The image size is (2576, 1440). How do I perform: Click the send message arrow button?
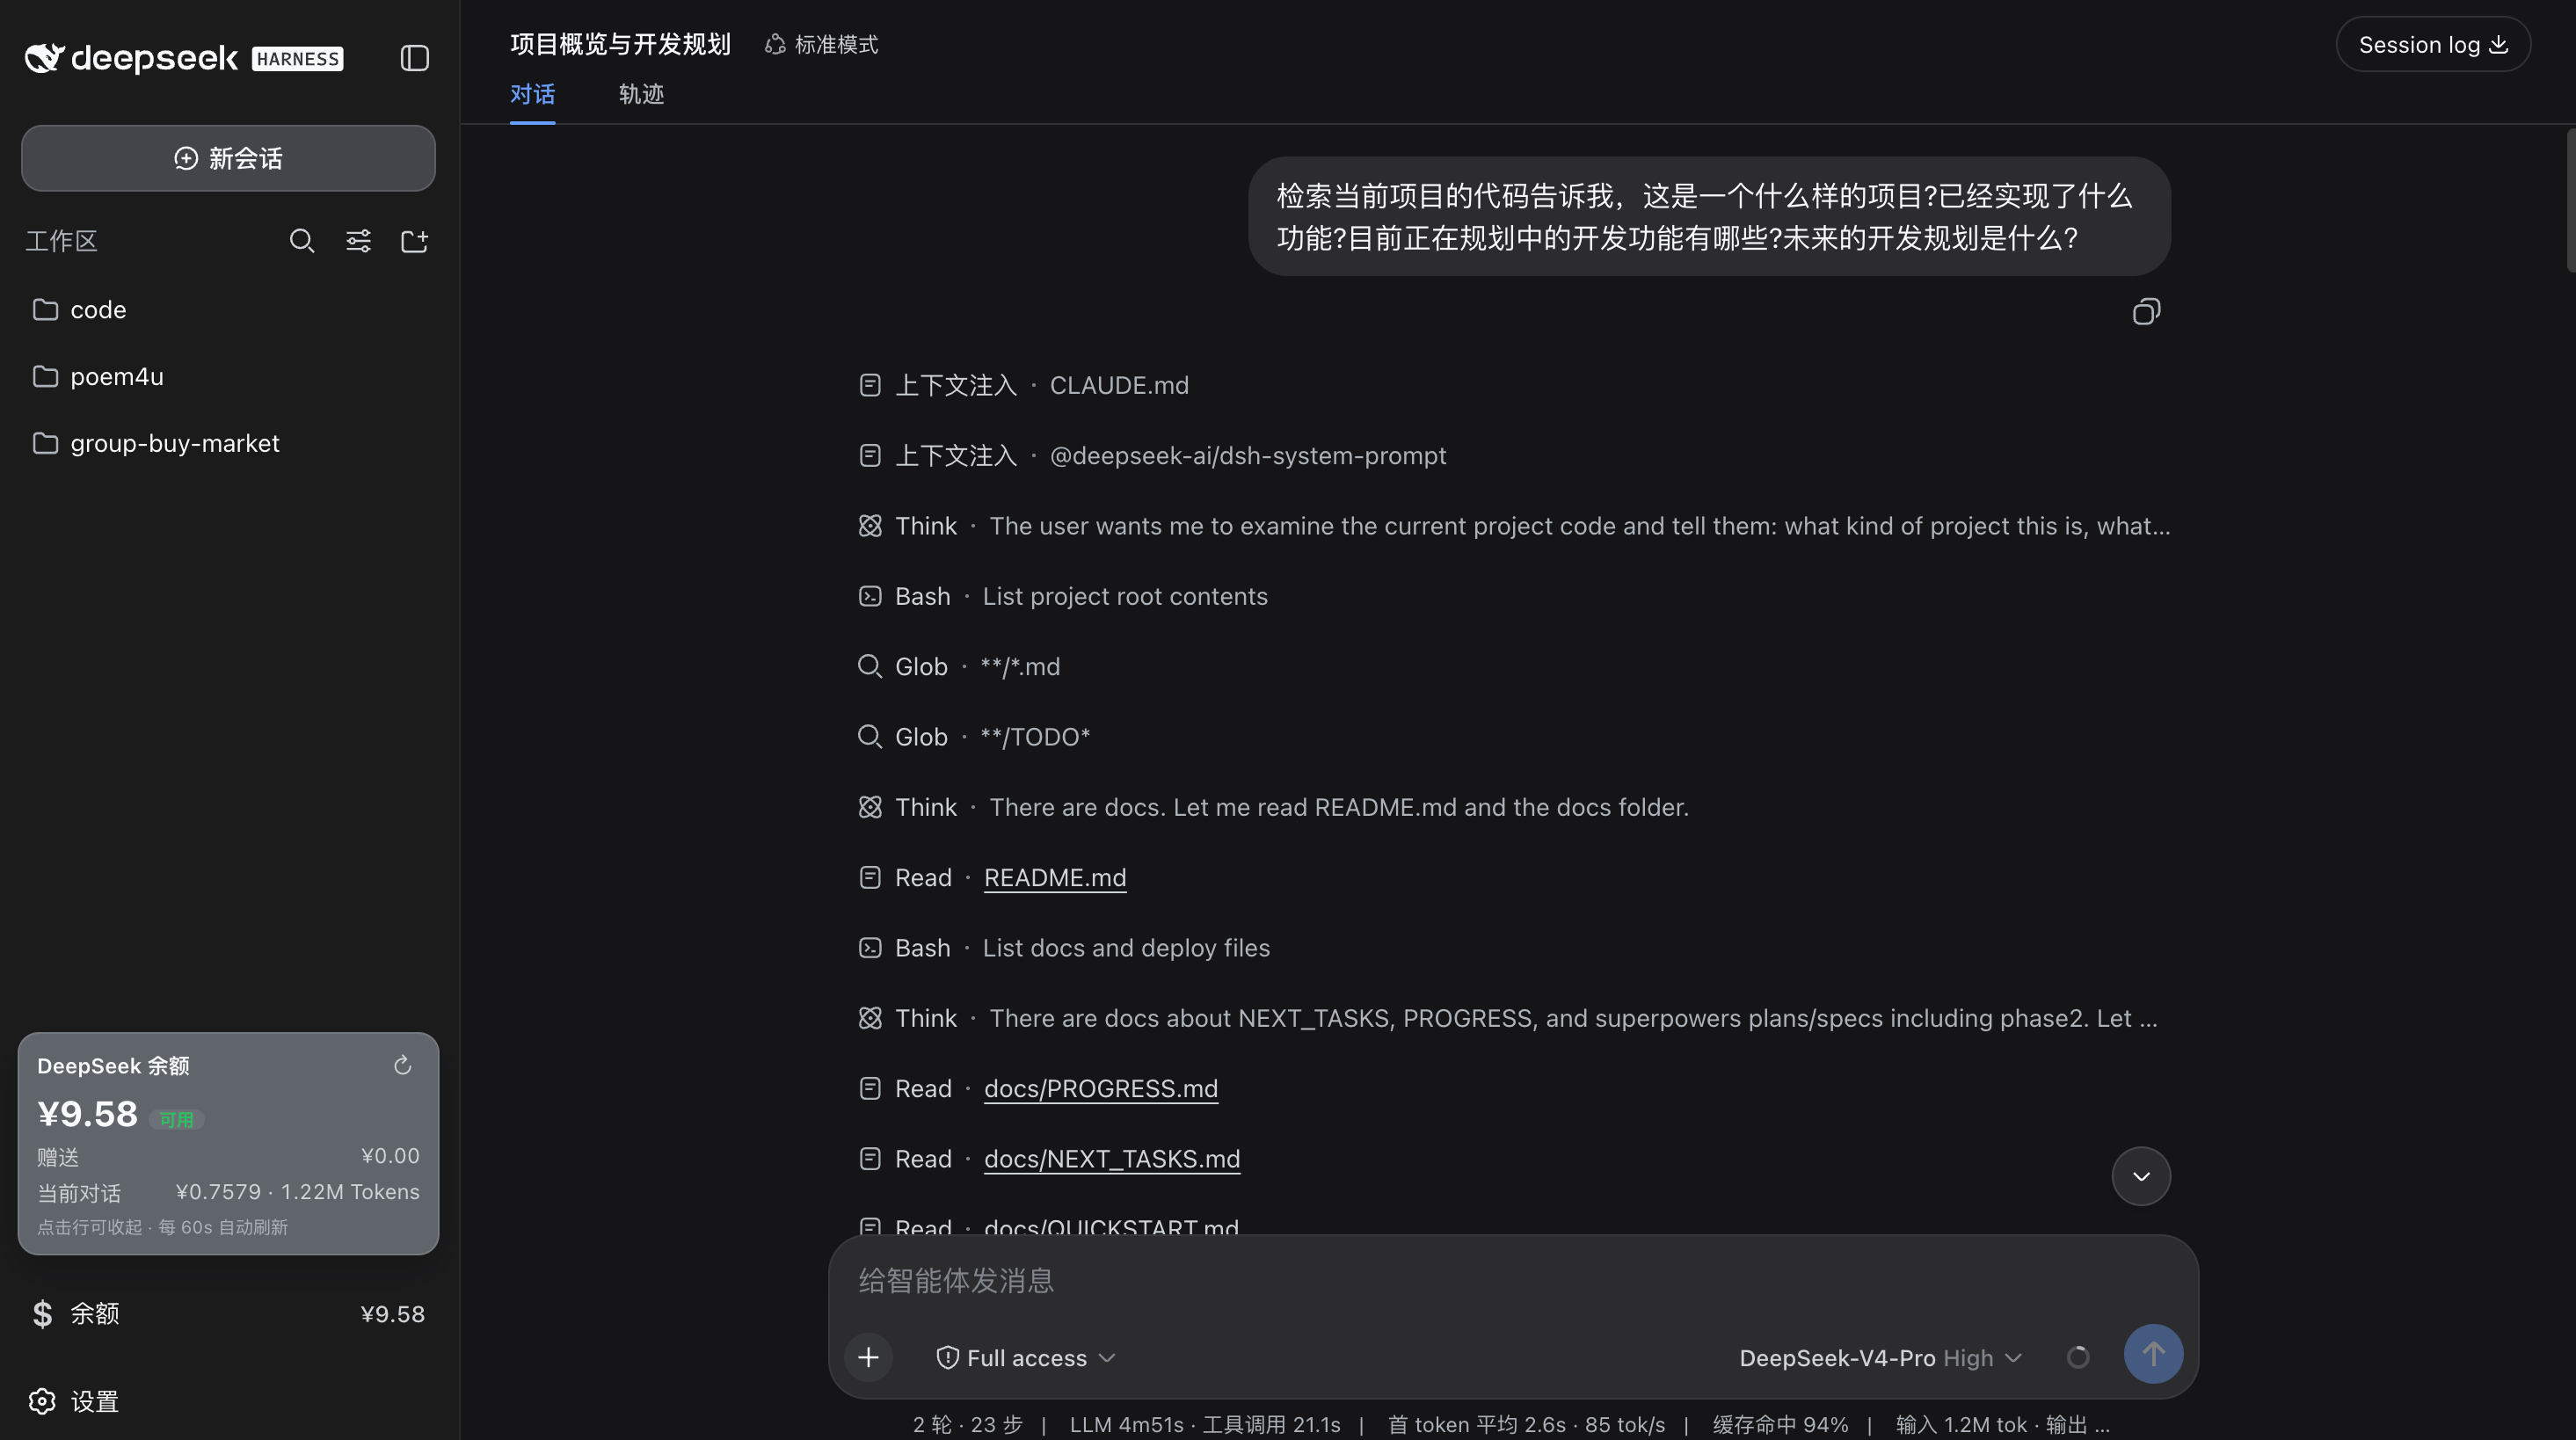tap(2153, 1354)
